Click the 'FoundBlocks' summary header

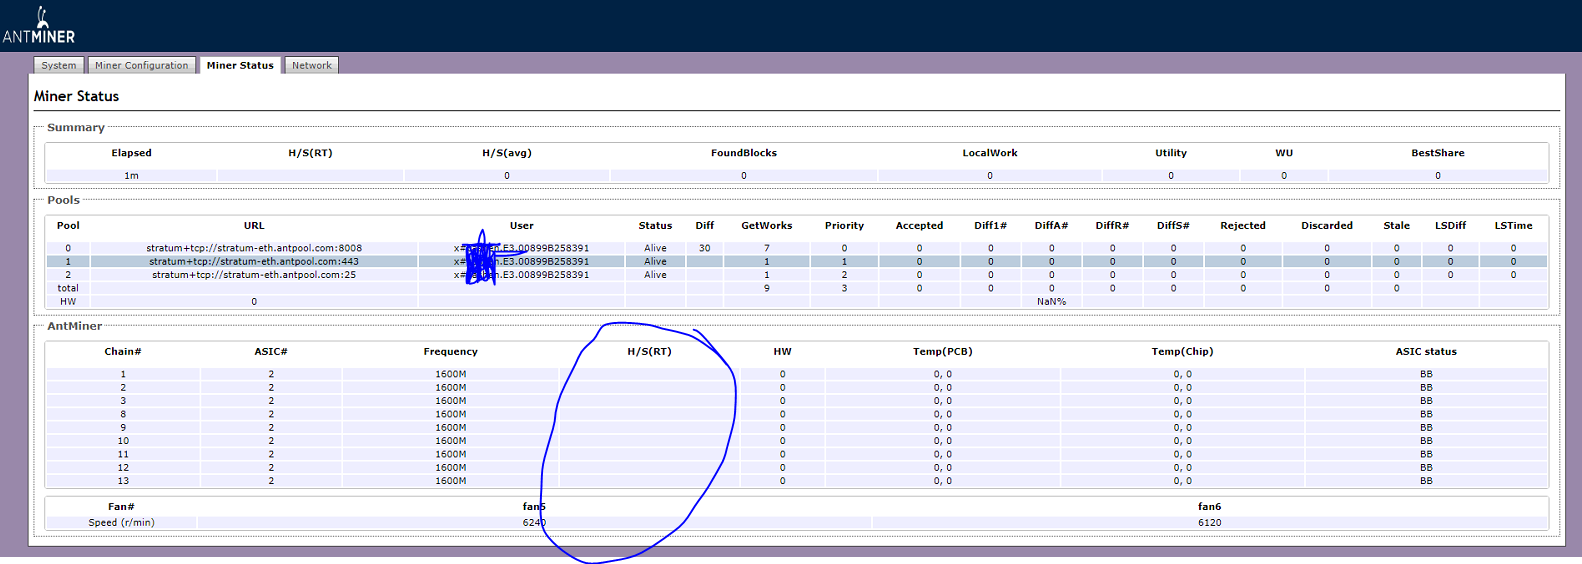pyautogui.click(x=744, y=153)
